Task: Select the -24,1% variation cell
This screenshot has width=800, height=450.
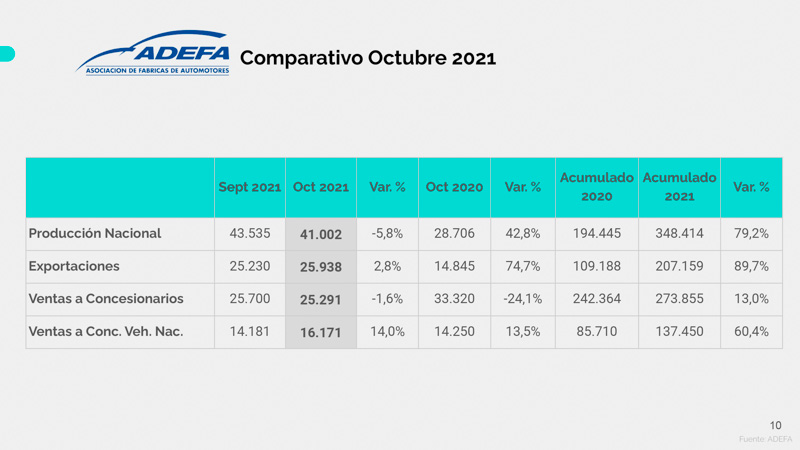Action: tap(522, 298)
